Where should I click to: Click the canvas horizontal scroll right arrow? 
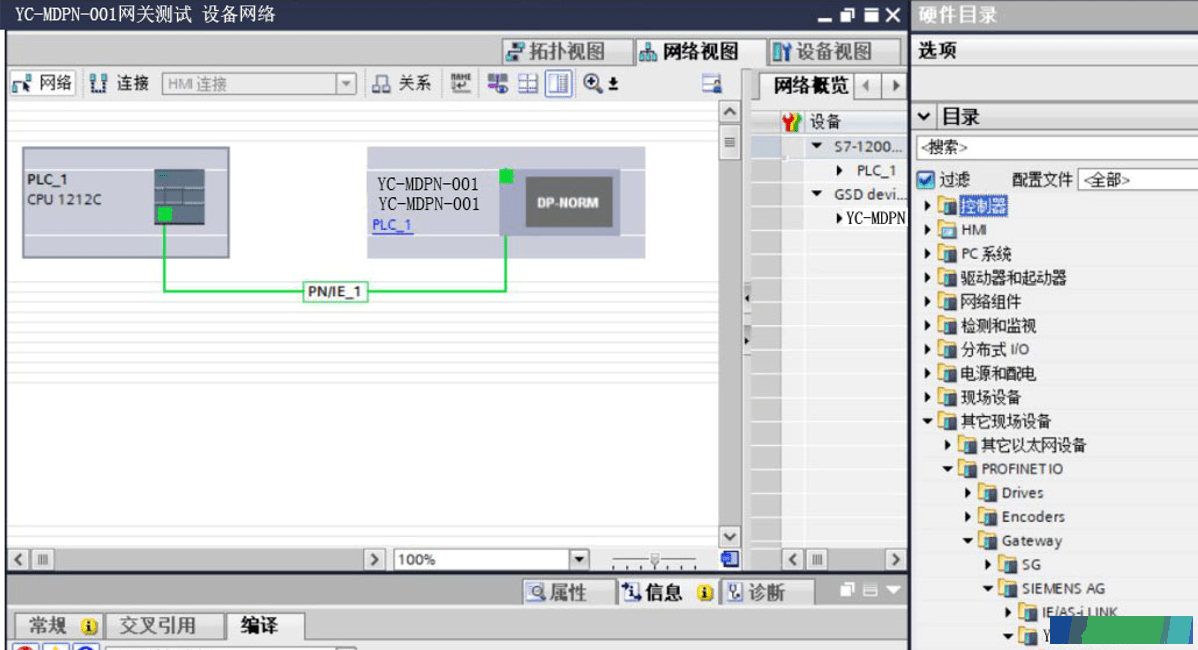374,559
